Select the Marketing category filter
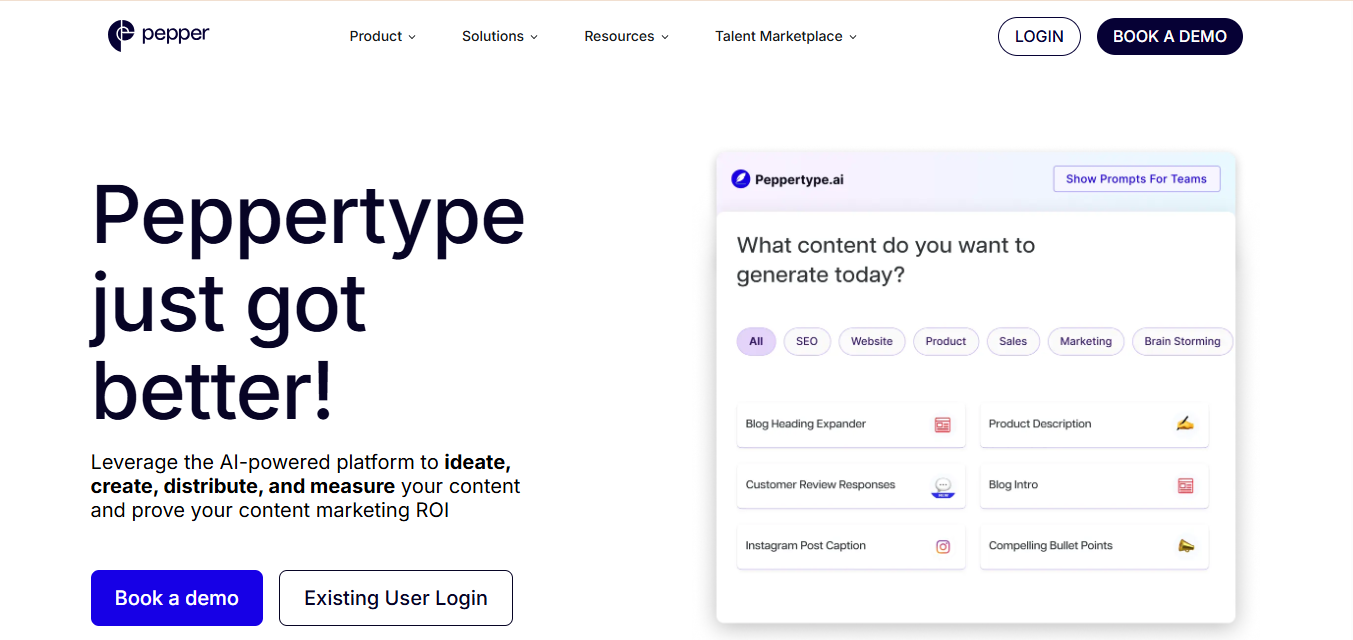 pos(1086,341)
